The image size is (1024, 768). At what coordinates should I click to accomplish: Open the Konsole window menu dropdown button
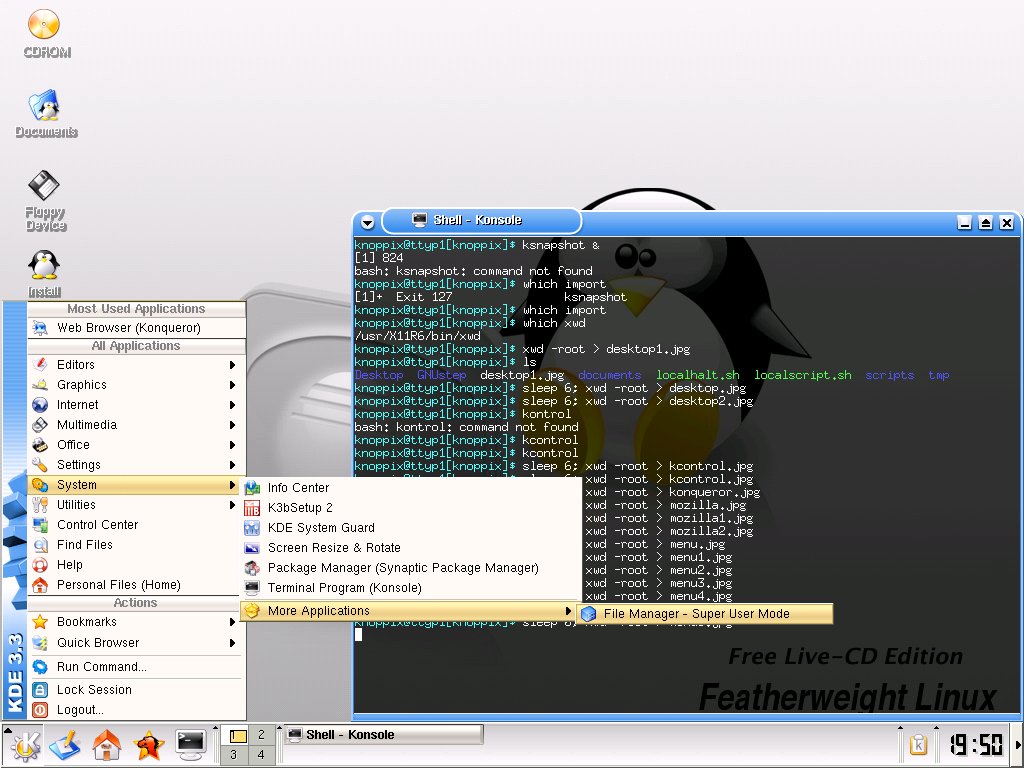(368, 223)
